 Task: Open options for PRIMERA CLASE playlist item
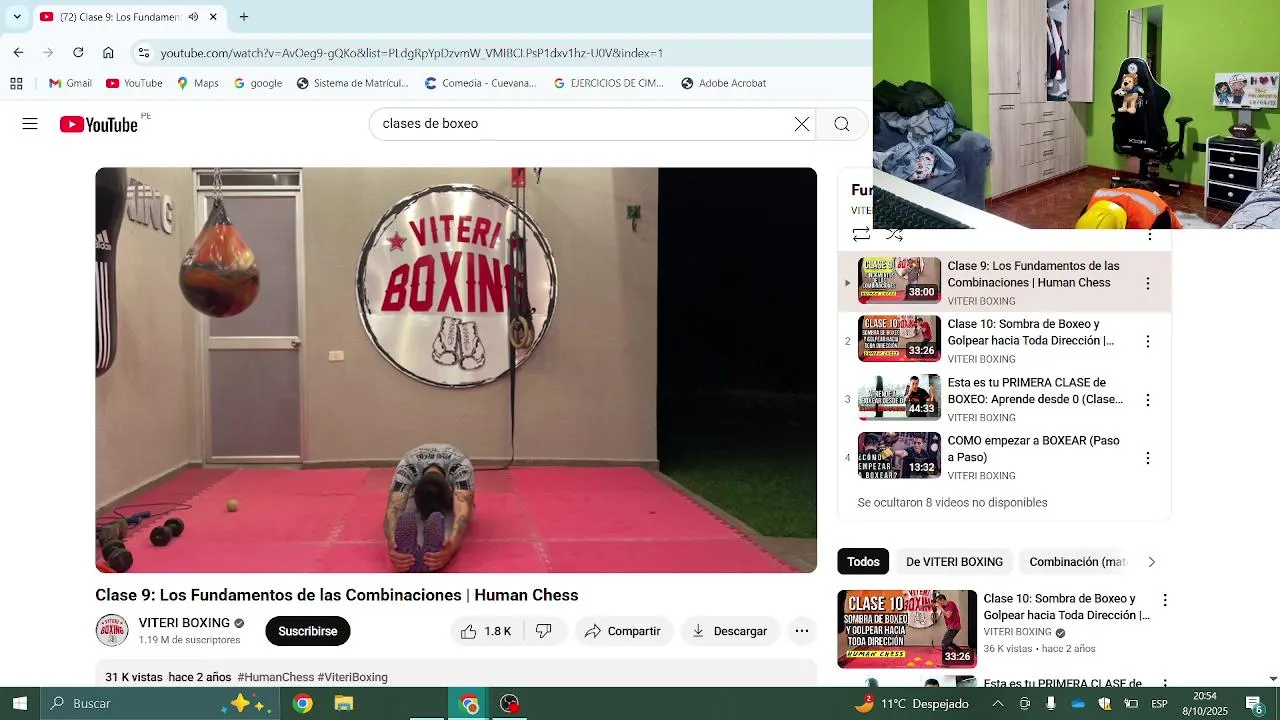point(1148,400)
